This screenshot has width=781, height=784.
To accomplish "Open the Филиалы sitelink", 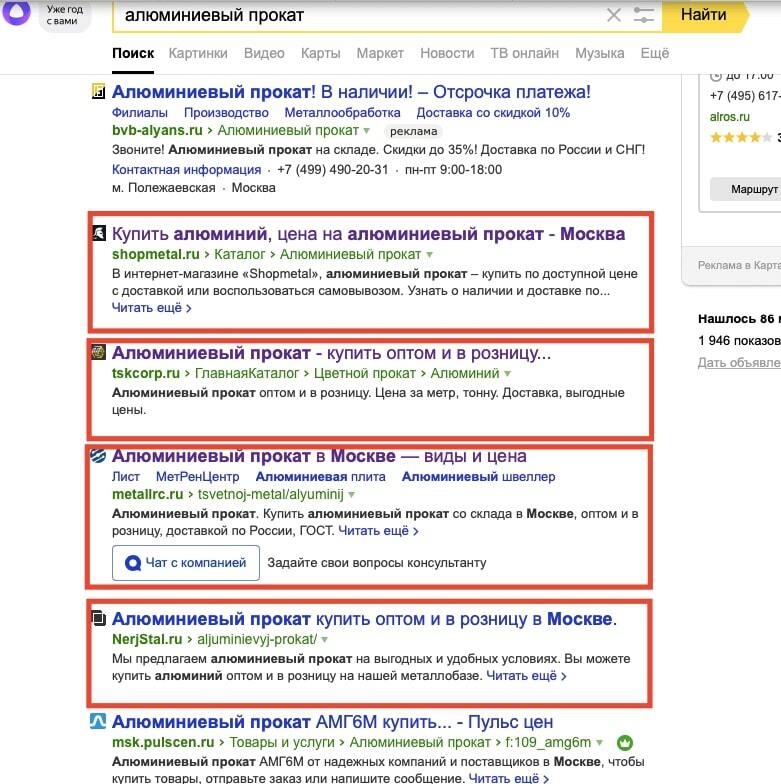I will tap(140, 112).
